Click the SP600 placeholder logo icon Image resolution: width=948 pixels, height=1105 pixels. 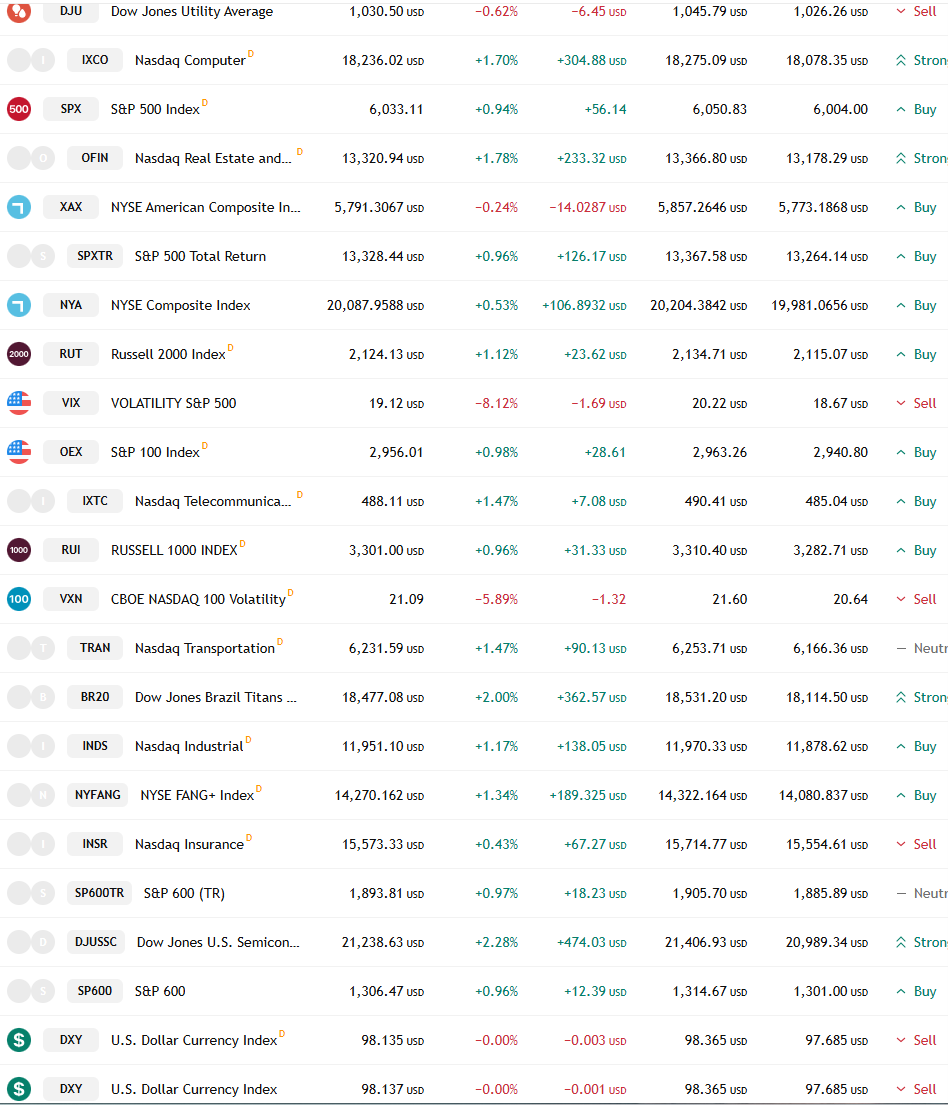click(x=31, y=991)
